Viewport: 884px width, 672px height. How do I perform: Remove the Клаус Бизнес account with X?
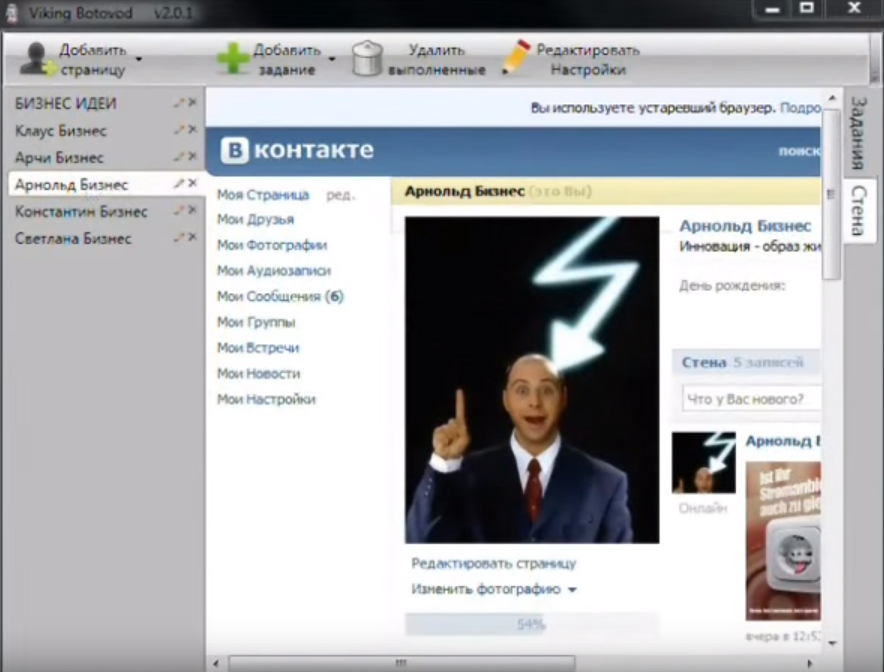[x=192, y=130]
